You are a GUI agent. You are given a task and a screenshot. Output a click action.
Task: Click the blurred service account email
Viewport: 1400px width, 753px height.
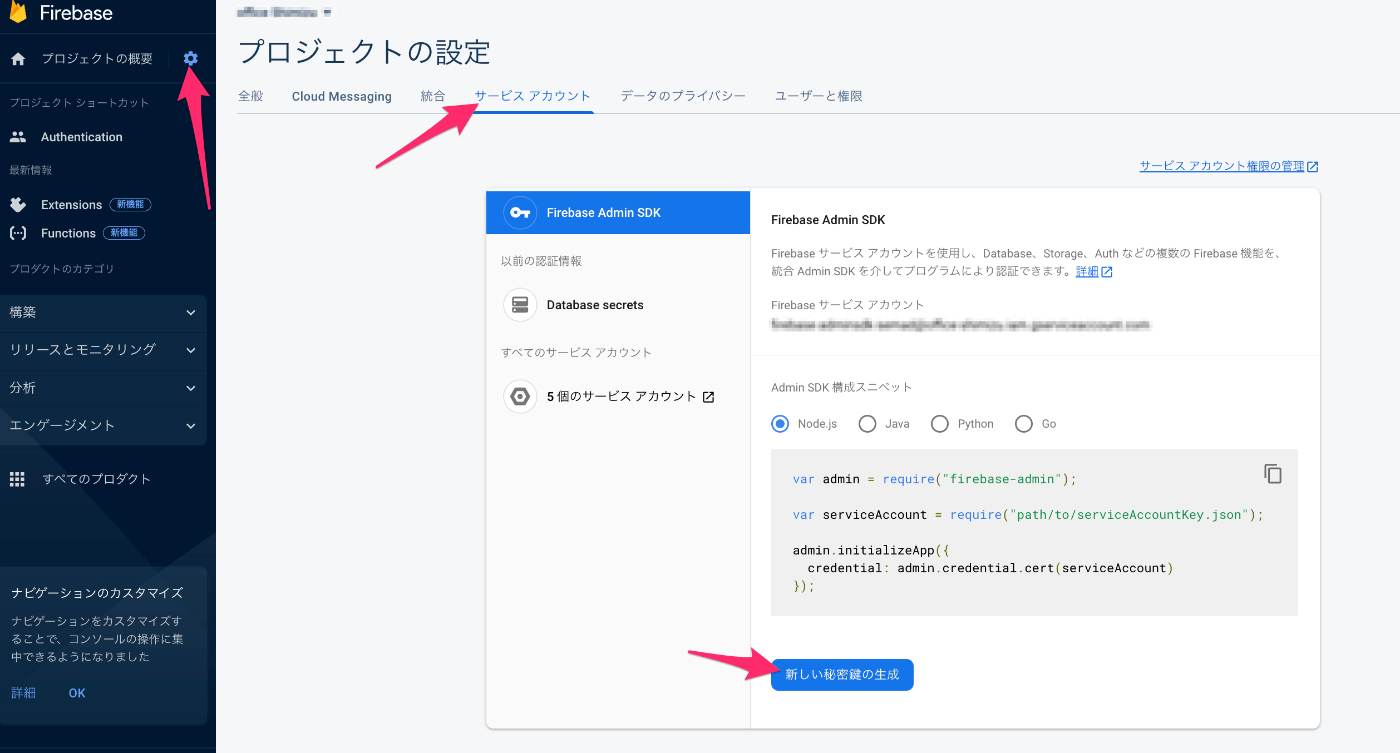(960, 326)
